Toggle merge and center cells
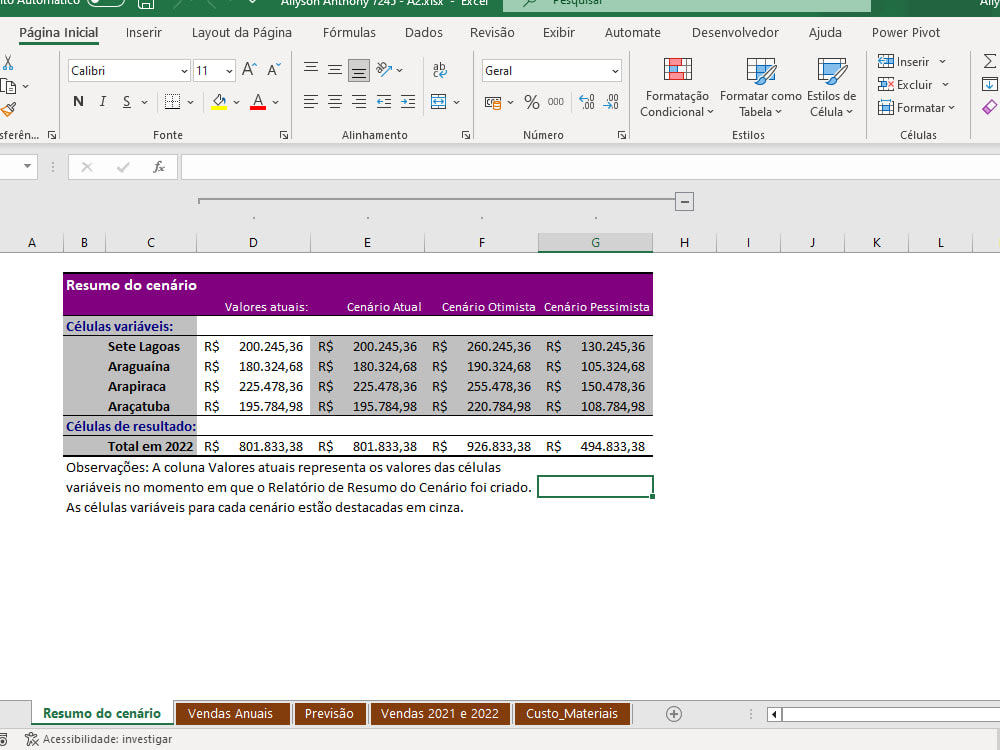The width and height of the screenshot is (1000, 750). [x=438, y=101]
